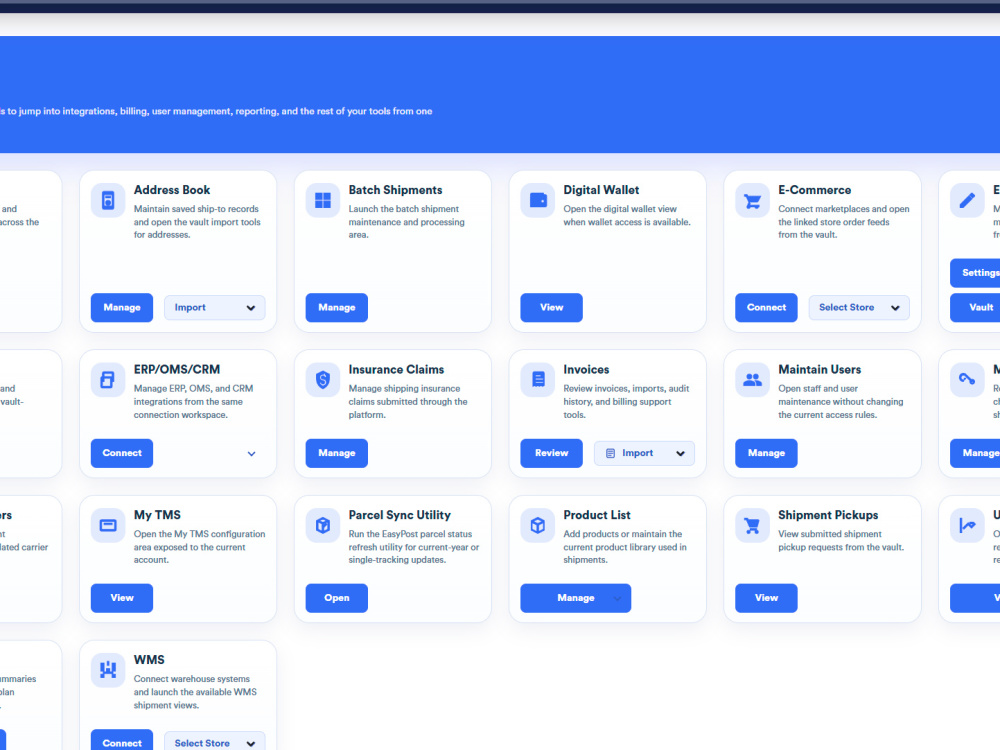Click Manage in Address Book
1000x750 pixels.
point(122,307)
